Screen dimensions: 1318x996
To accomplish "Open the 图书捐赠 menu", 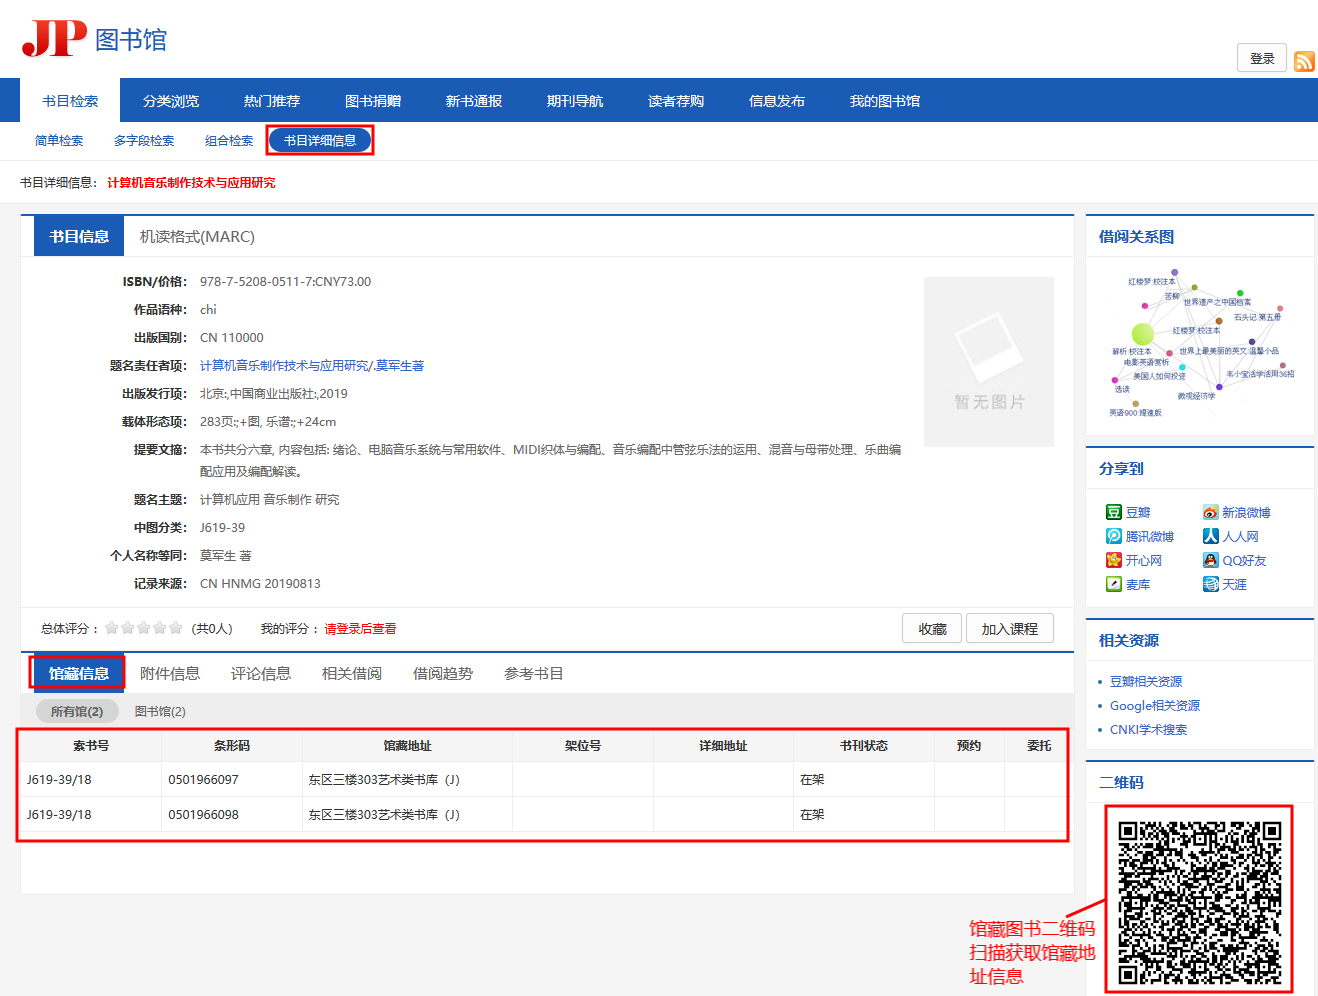I will pyautogui.click(x=373, y=101).
